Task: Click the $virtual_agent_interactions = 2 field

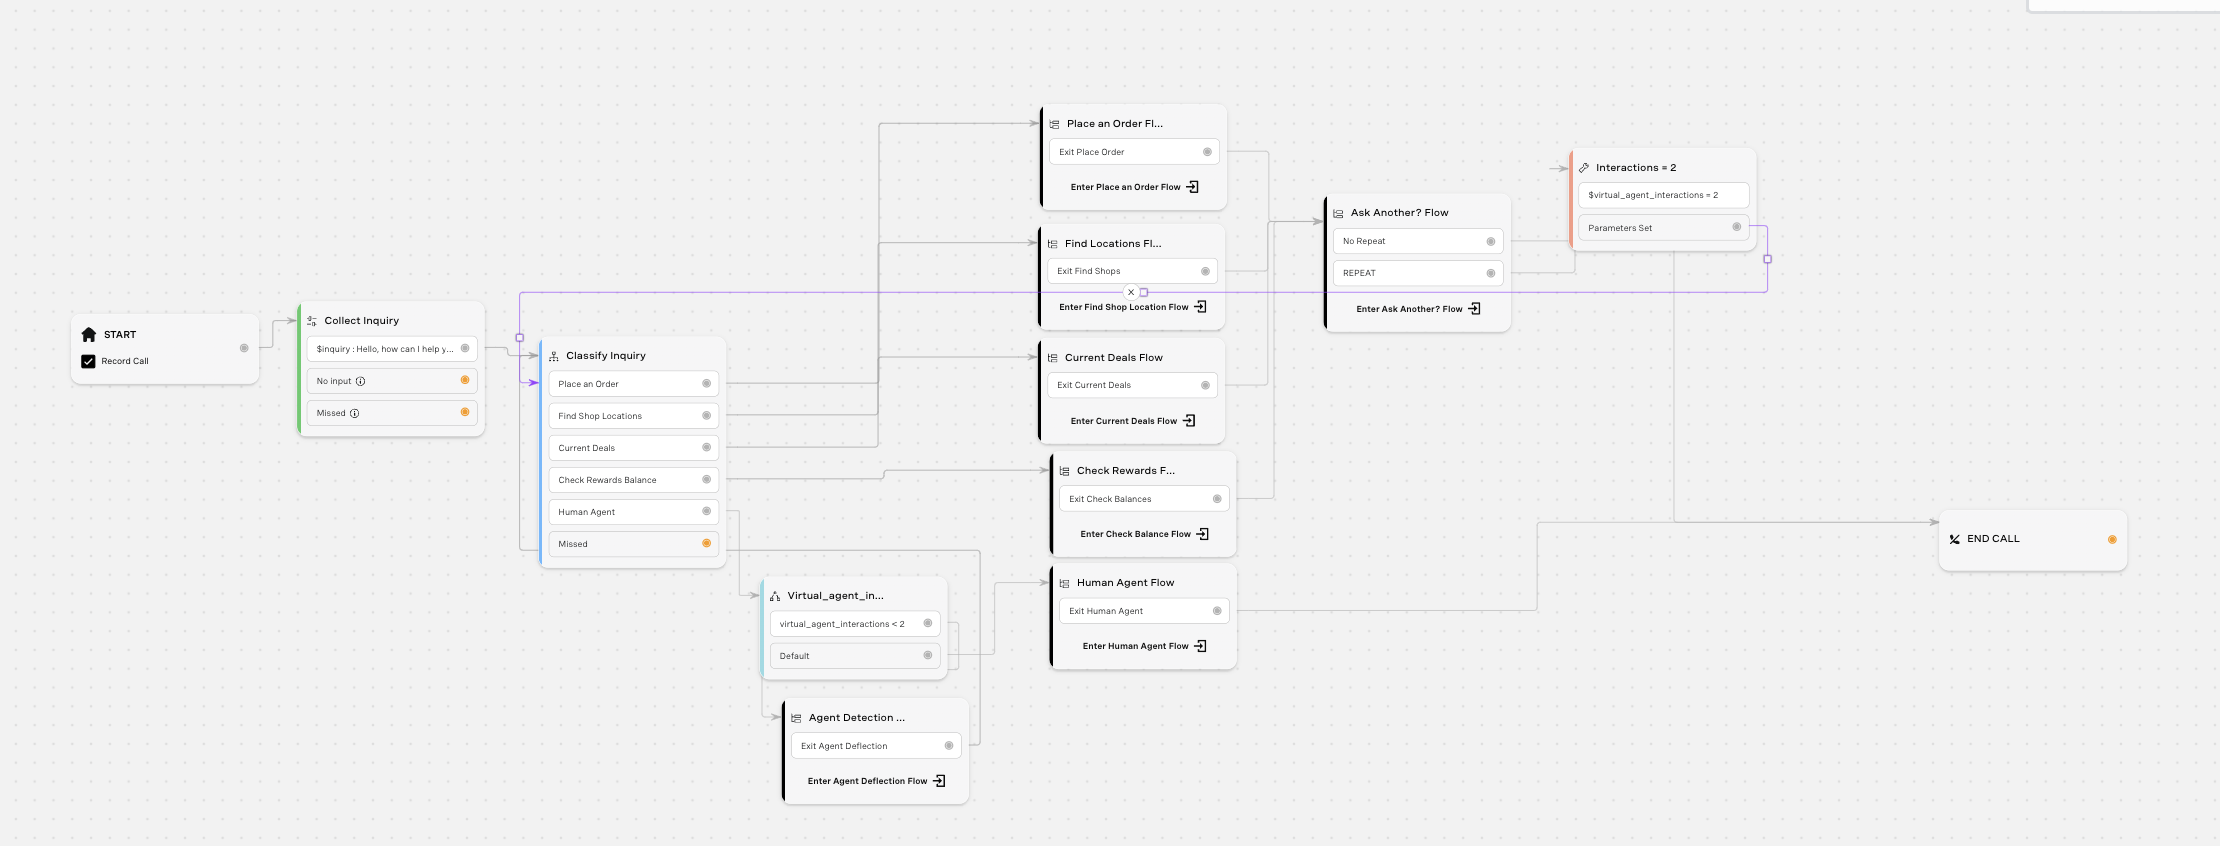Action: click(1663, 195)
